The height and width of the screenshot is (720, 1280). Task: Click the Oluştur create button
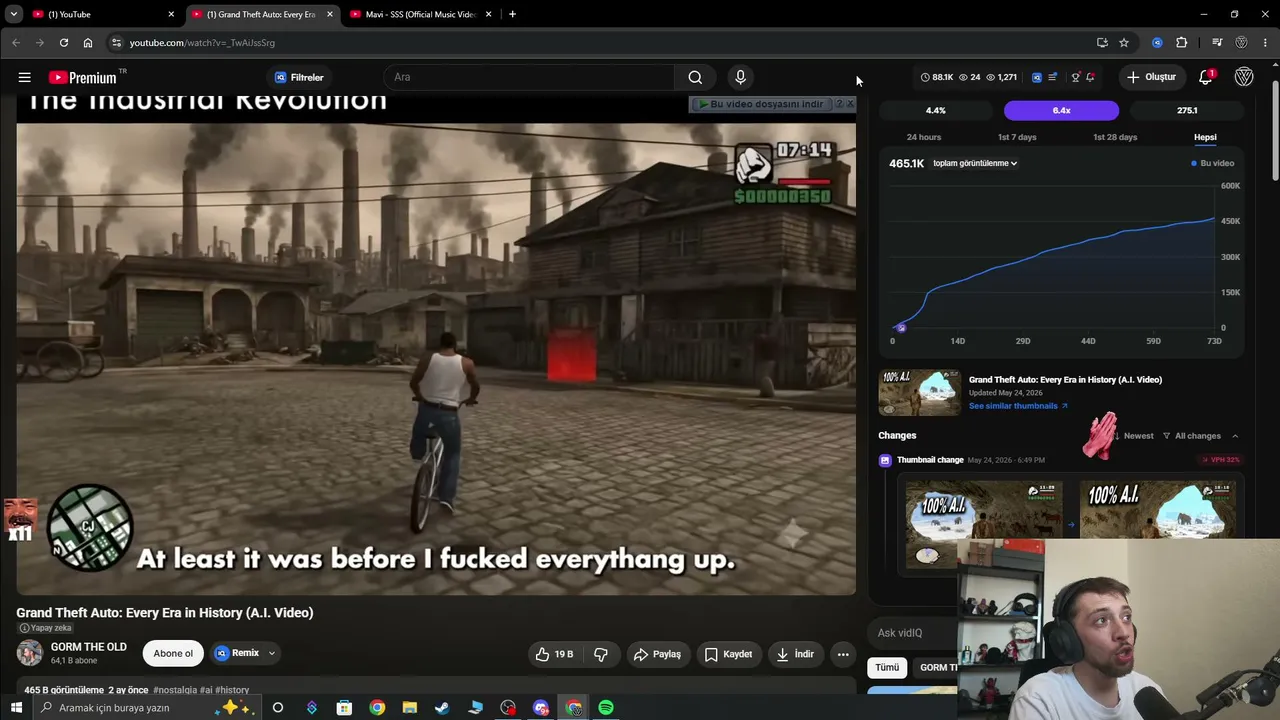(1152, 77)
